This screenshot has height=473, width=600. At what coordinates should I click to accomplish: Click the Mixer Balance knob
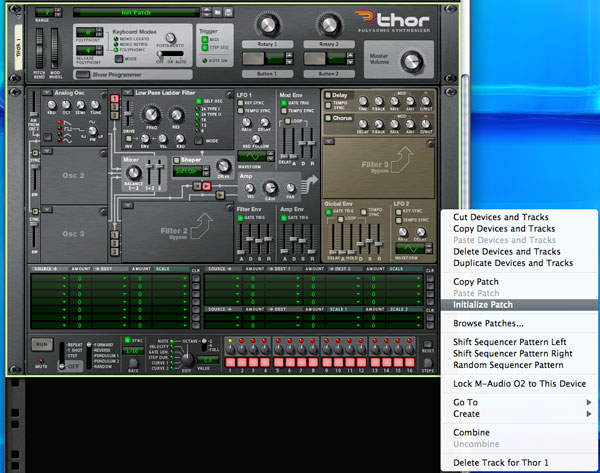134,173
